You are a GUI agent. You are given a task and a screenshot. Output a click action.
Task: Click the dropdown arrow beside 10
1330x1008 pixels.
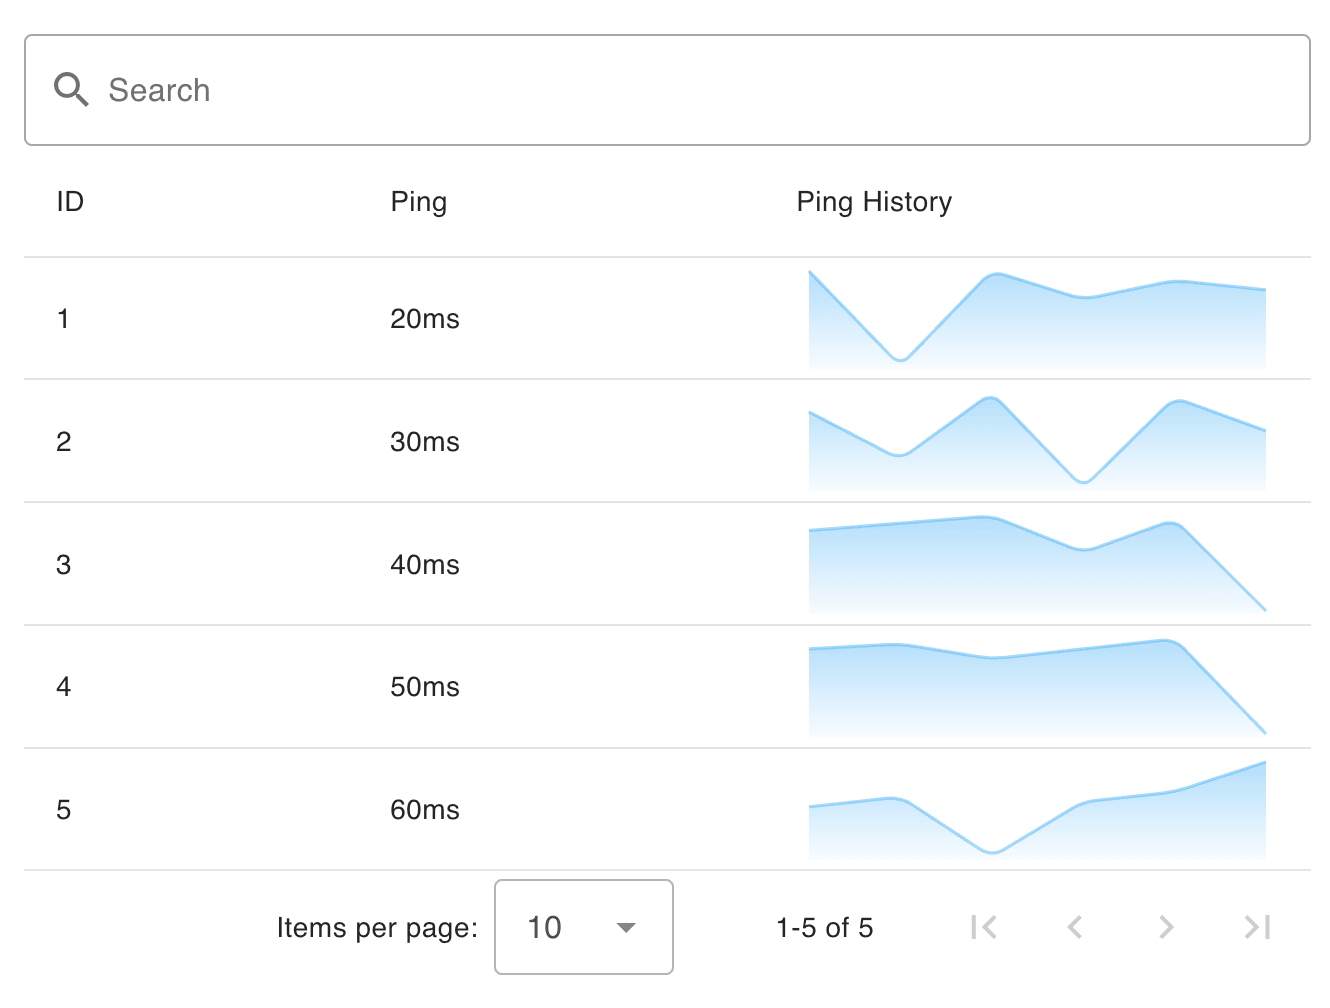click(626, 928)
